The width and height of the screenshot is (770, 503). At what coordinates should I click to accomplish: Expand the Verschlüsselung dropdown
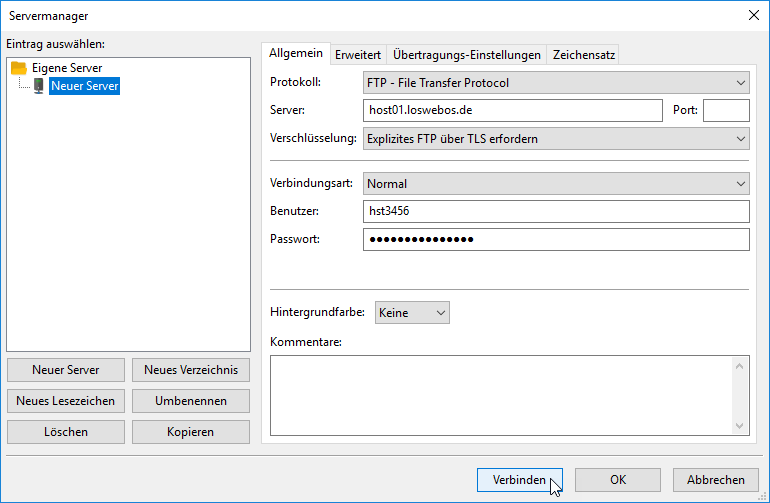[555, 139]
